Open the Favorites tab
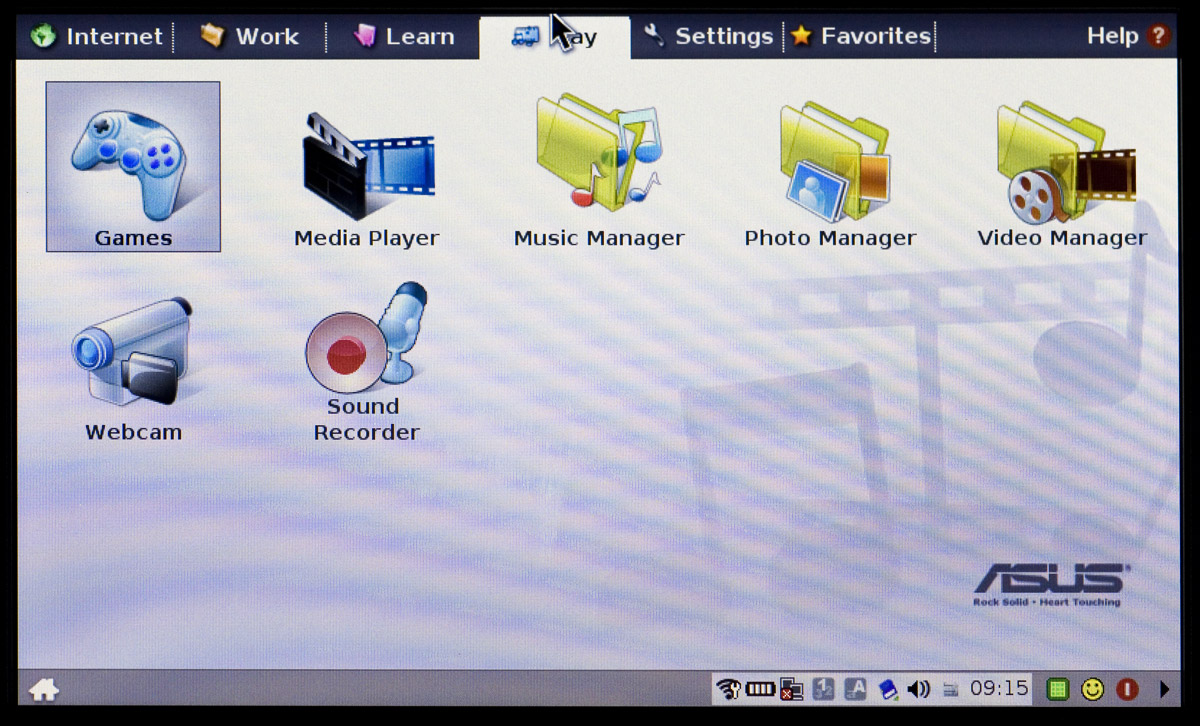The height and width of the screenshot is (726, 1200). point(861,37)
